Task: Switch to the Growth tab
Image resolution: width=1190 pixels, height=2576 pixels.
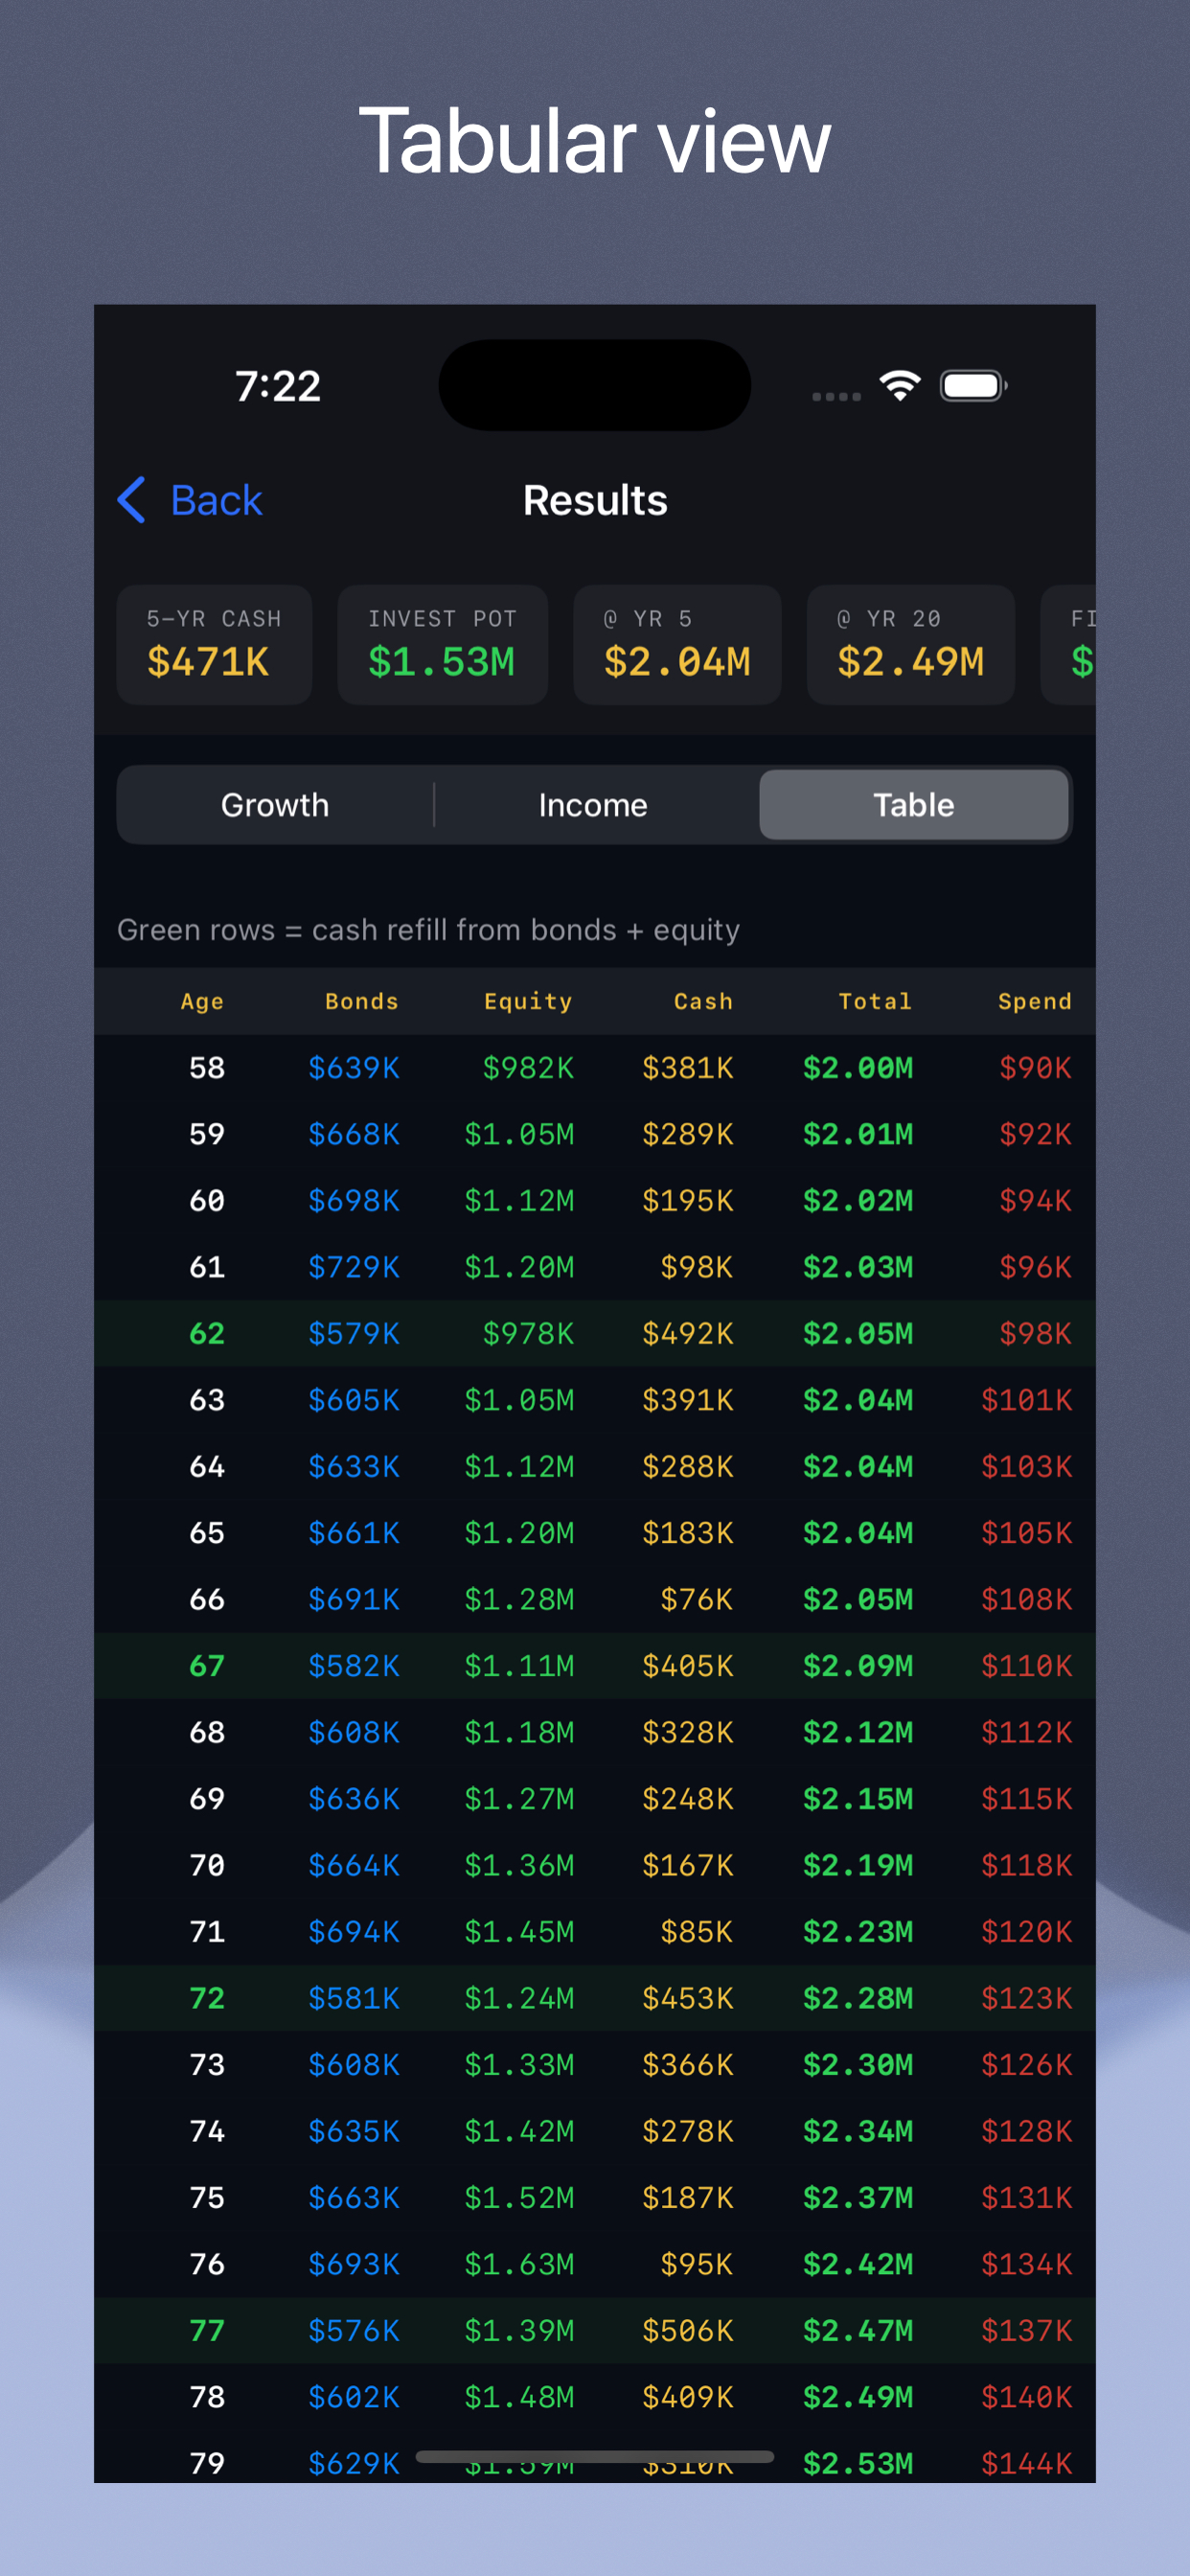Action: click(x=275, y=805)
